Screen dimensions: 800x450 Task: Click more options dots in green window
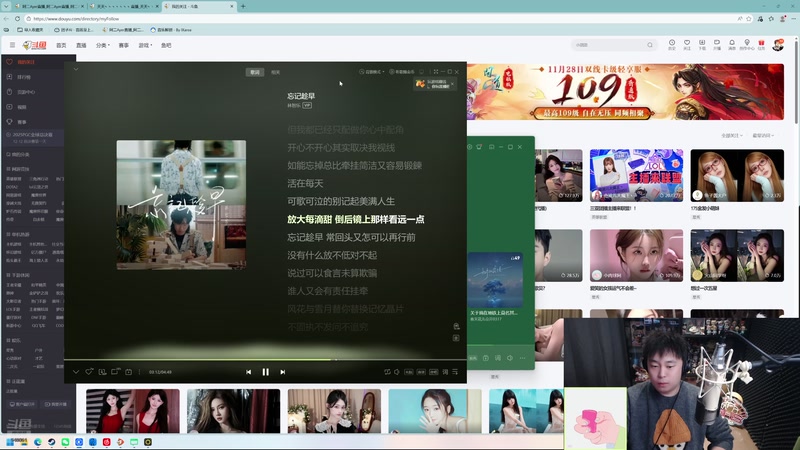(x=522, y=358)
